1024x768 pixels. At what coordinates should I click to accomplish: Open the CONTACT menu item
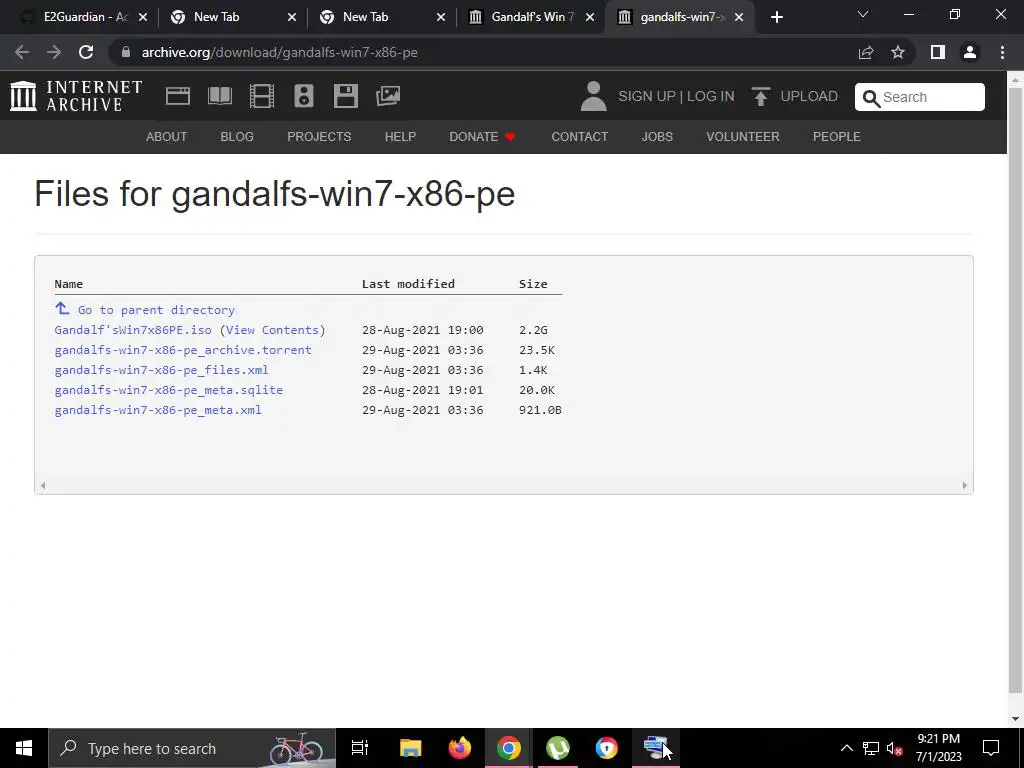[579, 136]
